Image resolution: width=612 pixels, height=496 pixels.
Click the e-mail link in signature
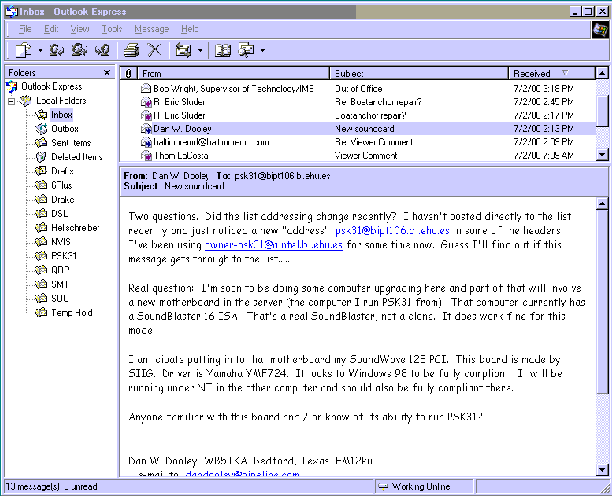(242, 474)
